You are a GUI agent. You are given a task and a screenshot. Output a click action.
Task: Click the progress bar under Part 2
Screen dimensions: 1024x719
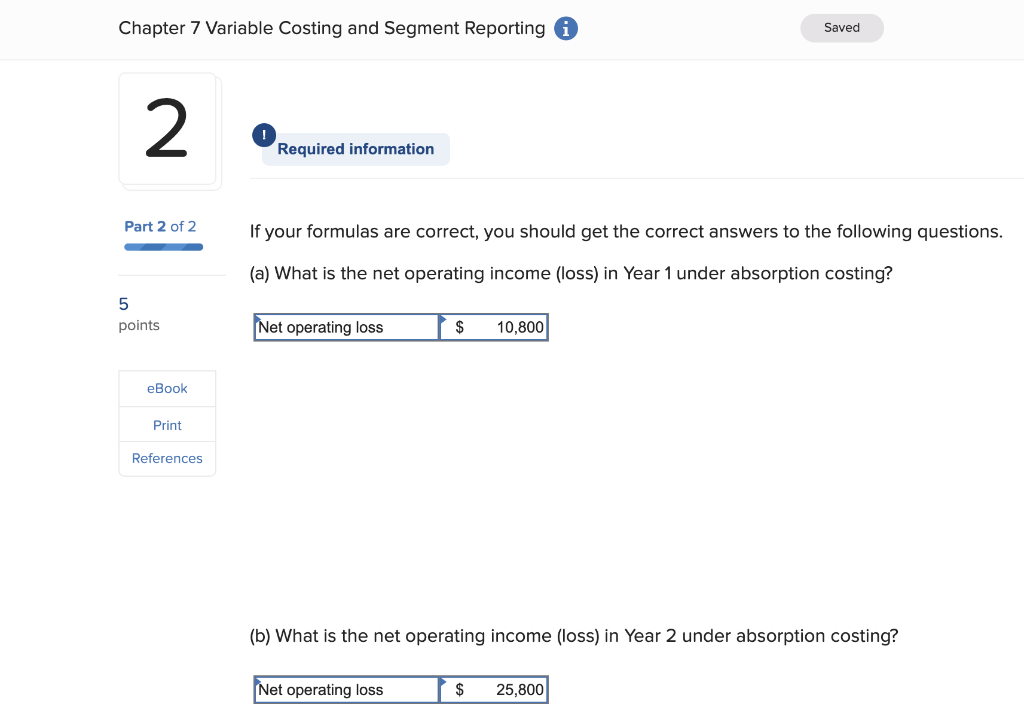click(163, 246)
